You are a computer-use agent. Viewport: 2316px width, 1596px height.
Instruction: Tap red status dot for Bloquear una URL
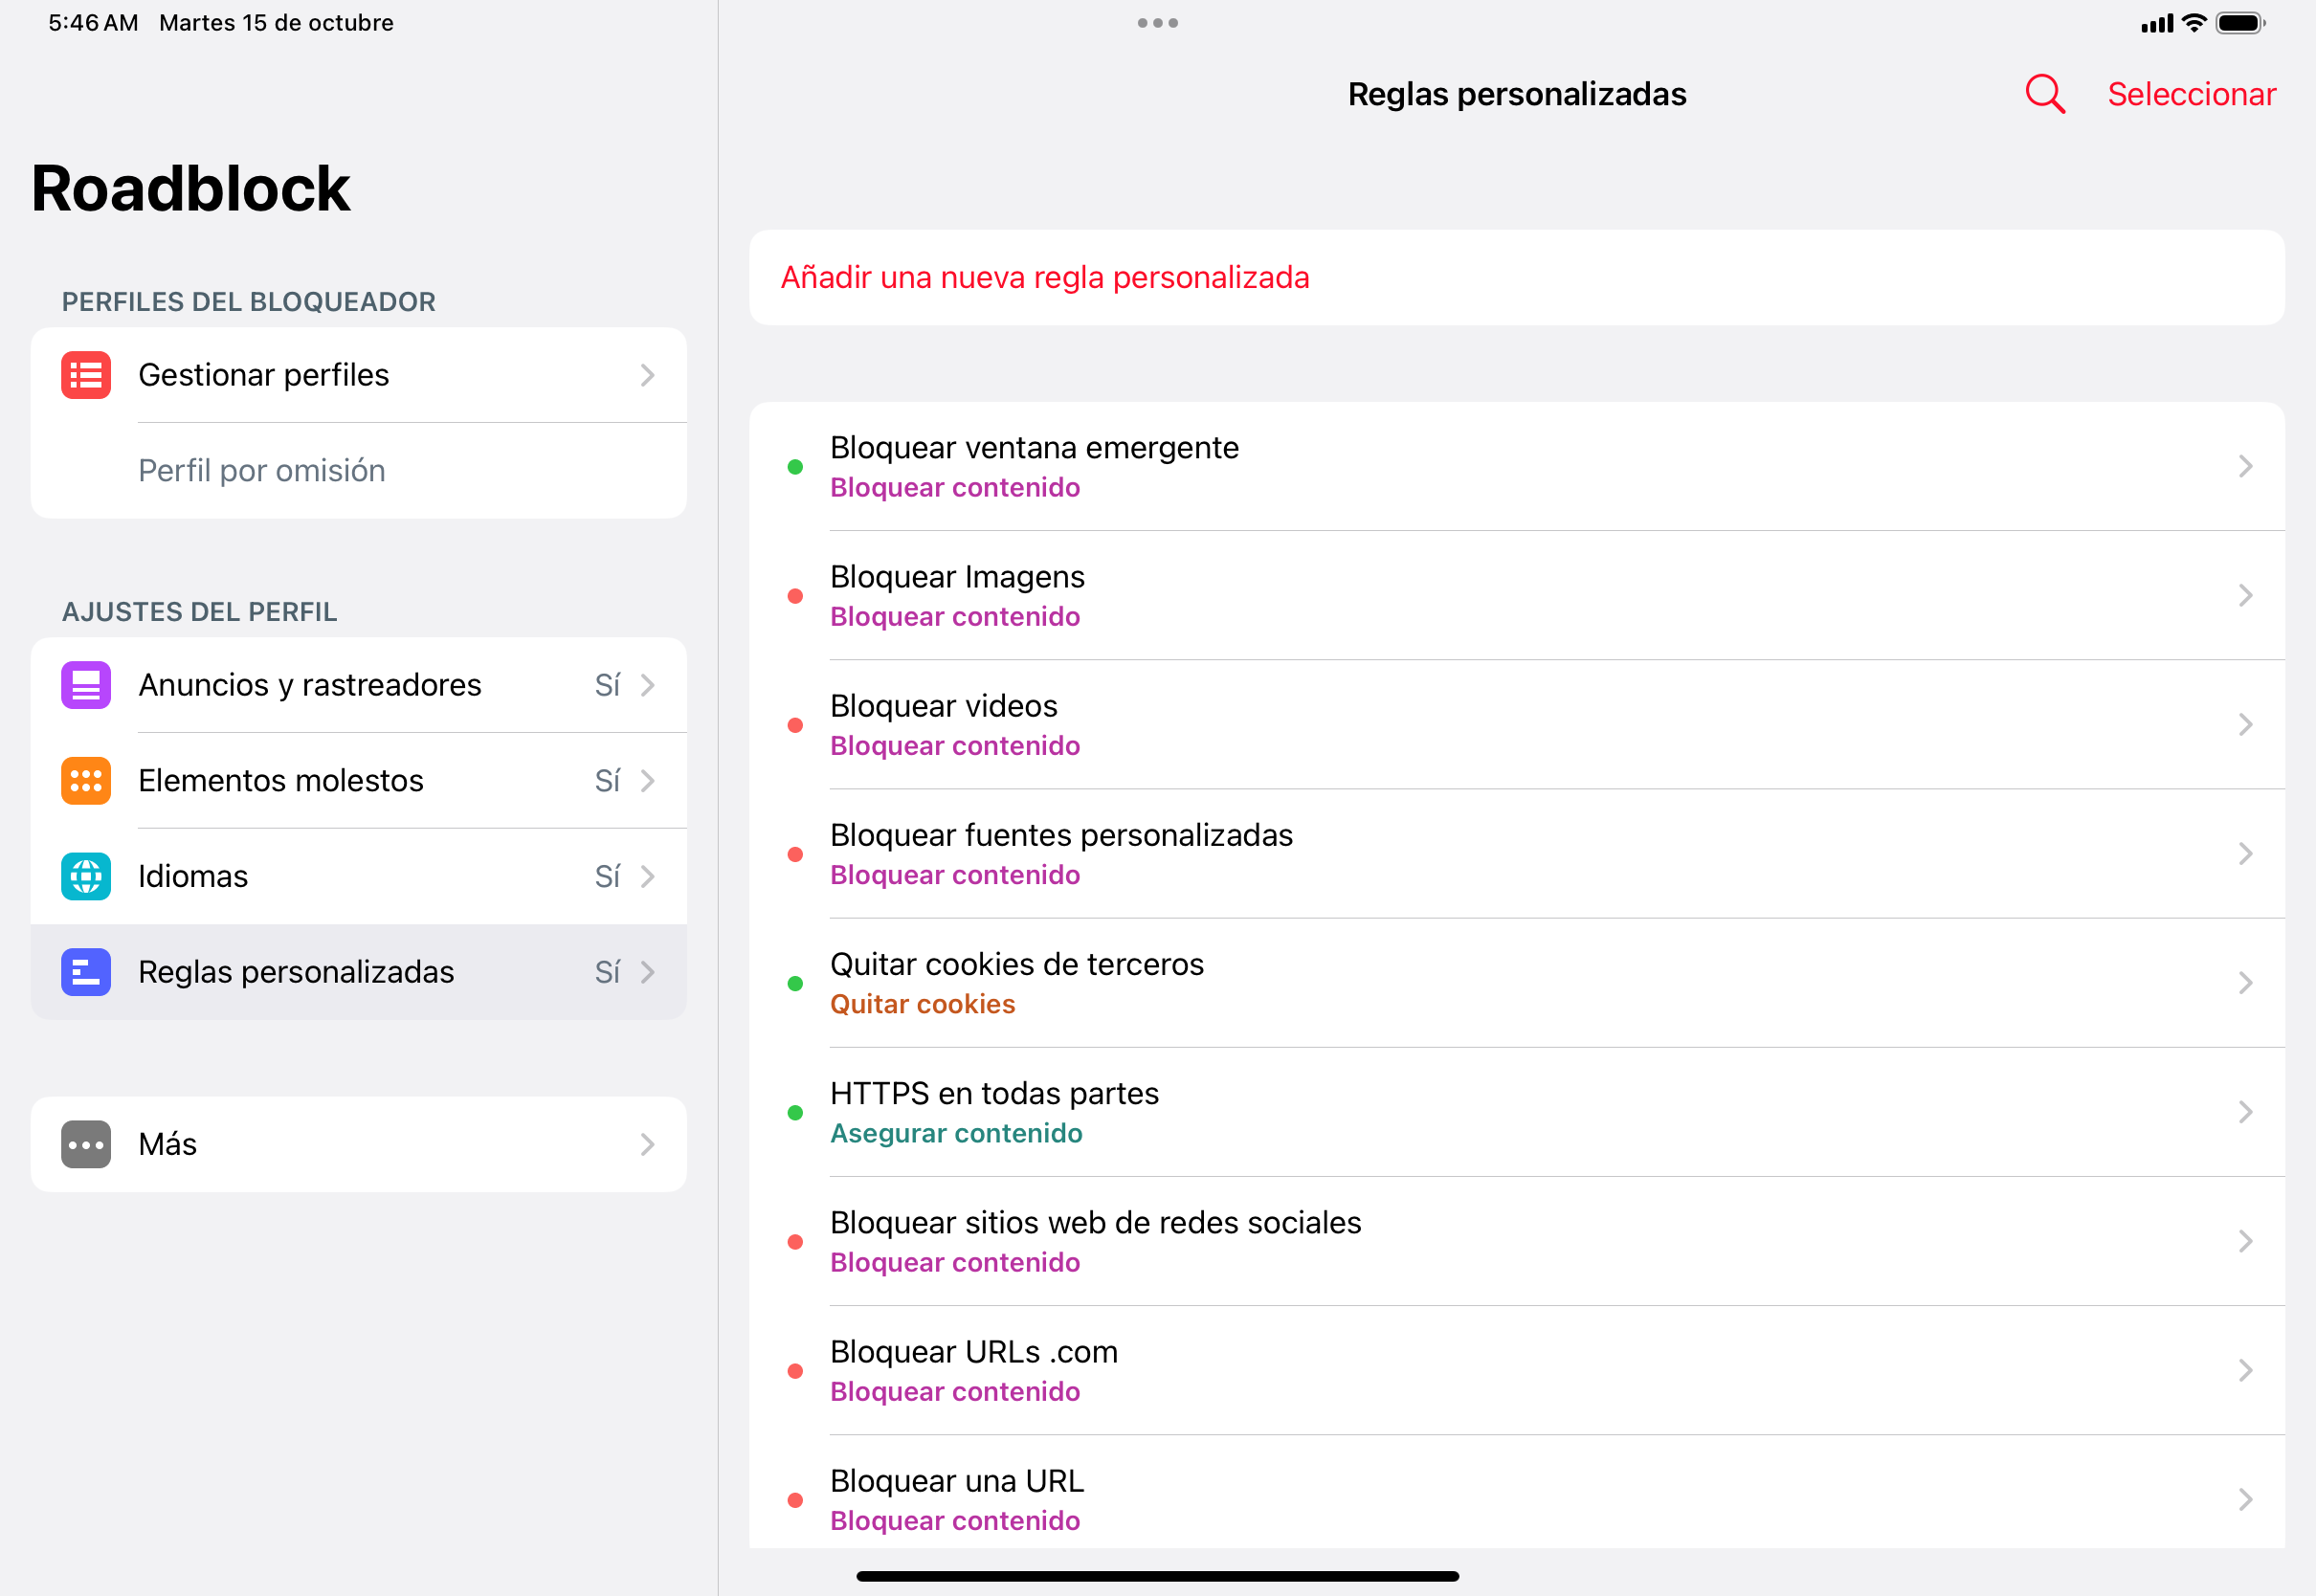pyautogui.click(x=795, y=1500)
